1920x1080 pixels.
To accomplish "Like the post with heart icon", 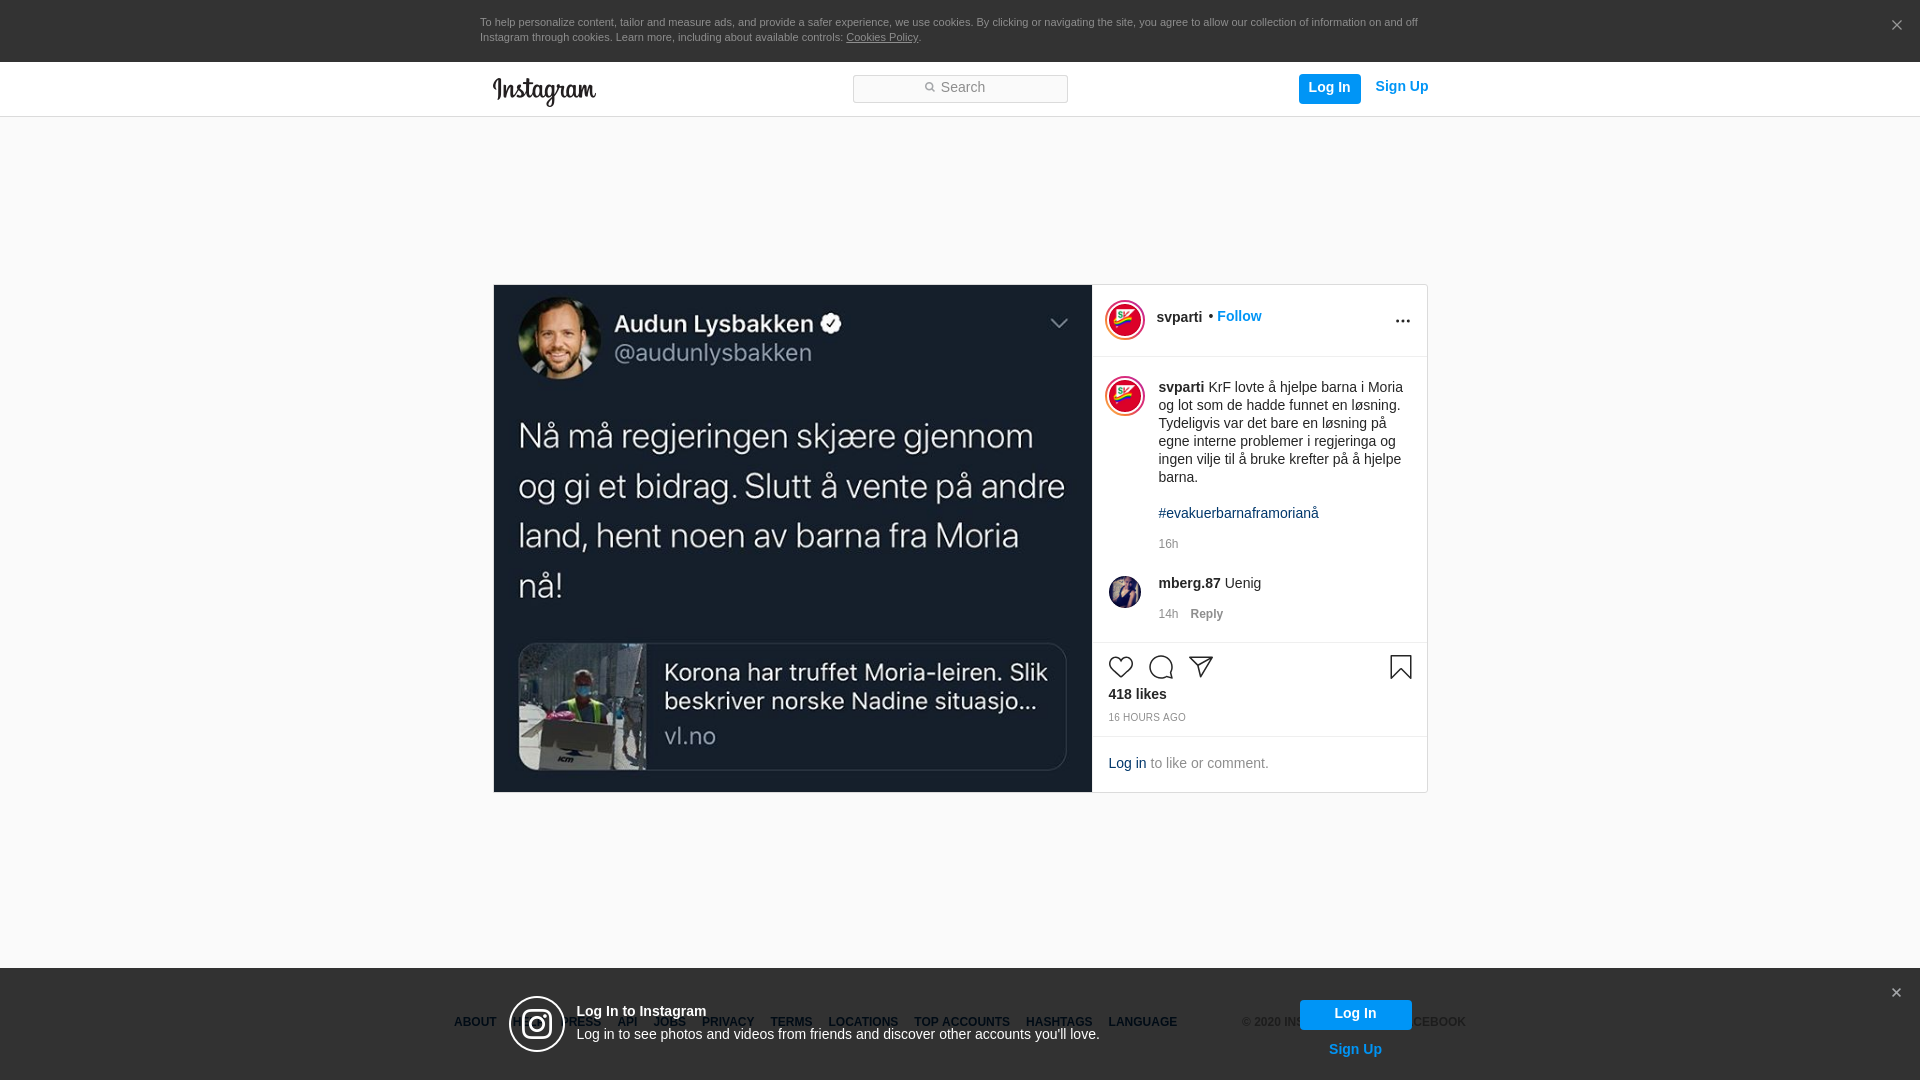I will [x=1121, y=667].
